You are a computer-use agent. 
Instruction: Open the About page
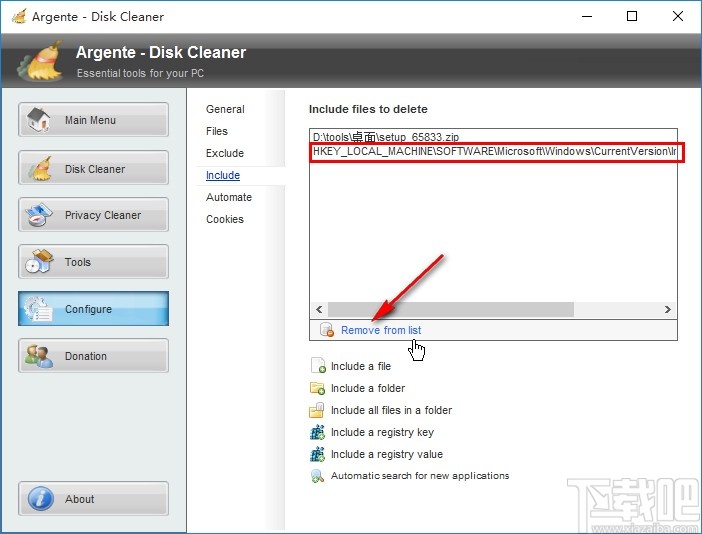coord(94,498)
